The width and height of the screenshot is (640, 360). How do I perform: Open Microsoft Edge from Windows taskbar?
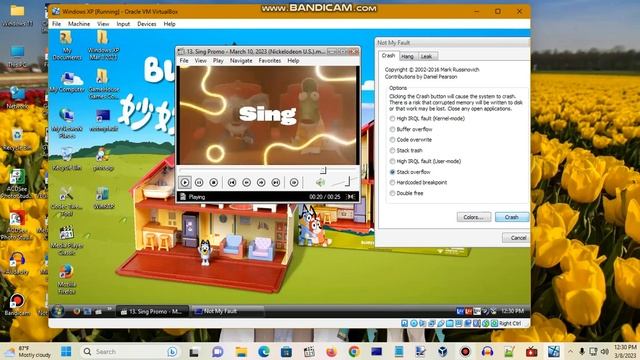[264, 351]
